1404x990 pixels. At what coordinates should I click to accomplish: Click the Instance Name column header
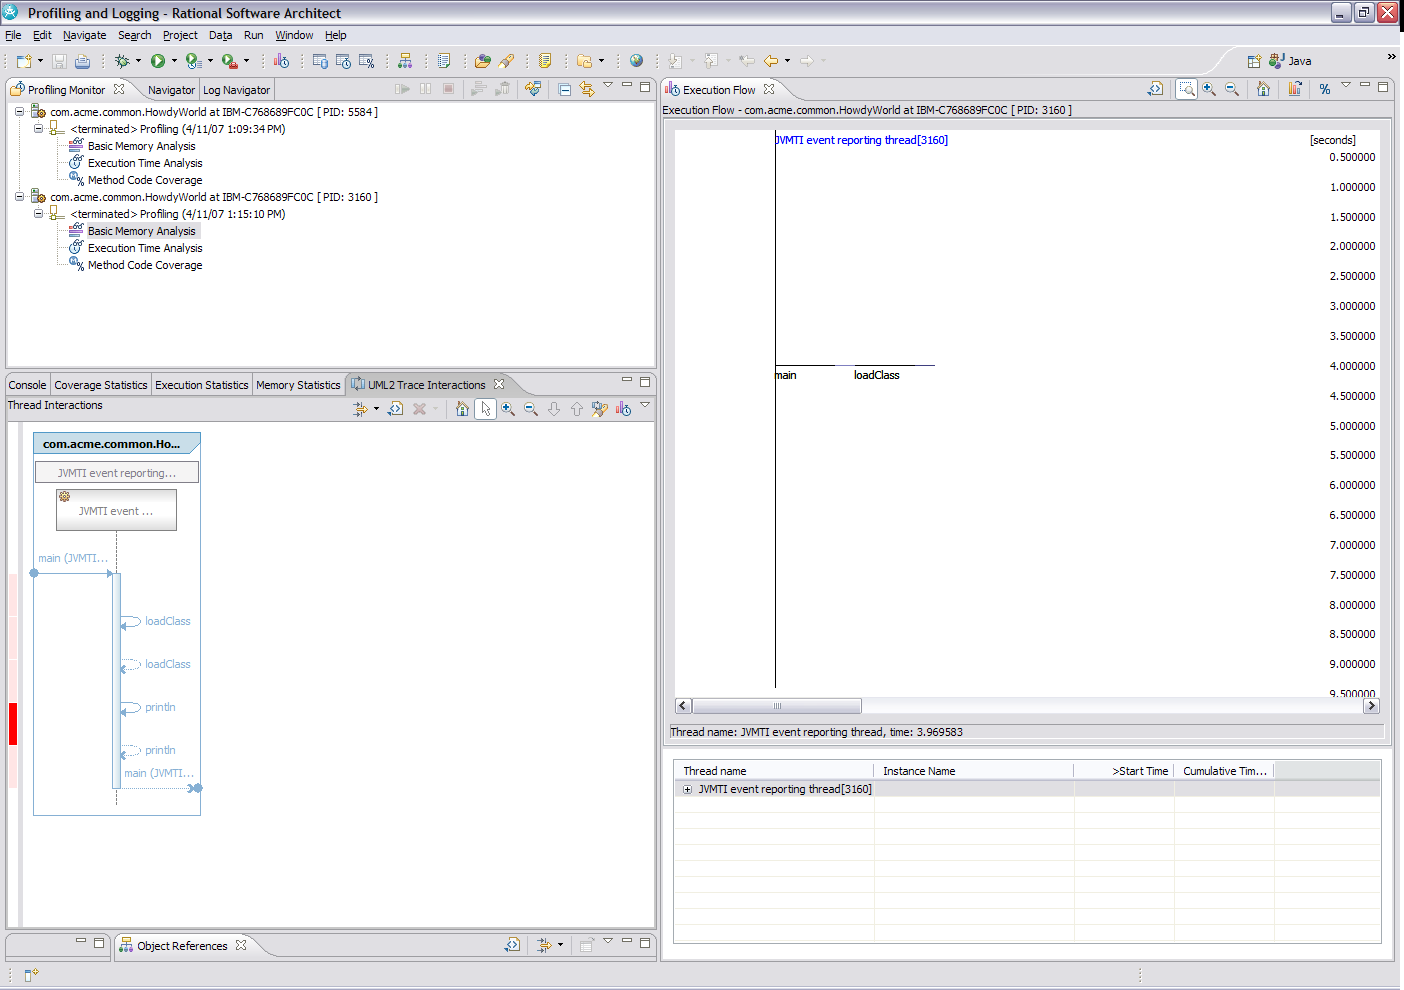(974, 771)
